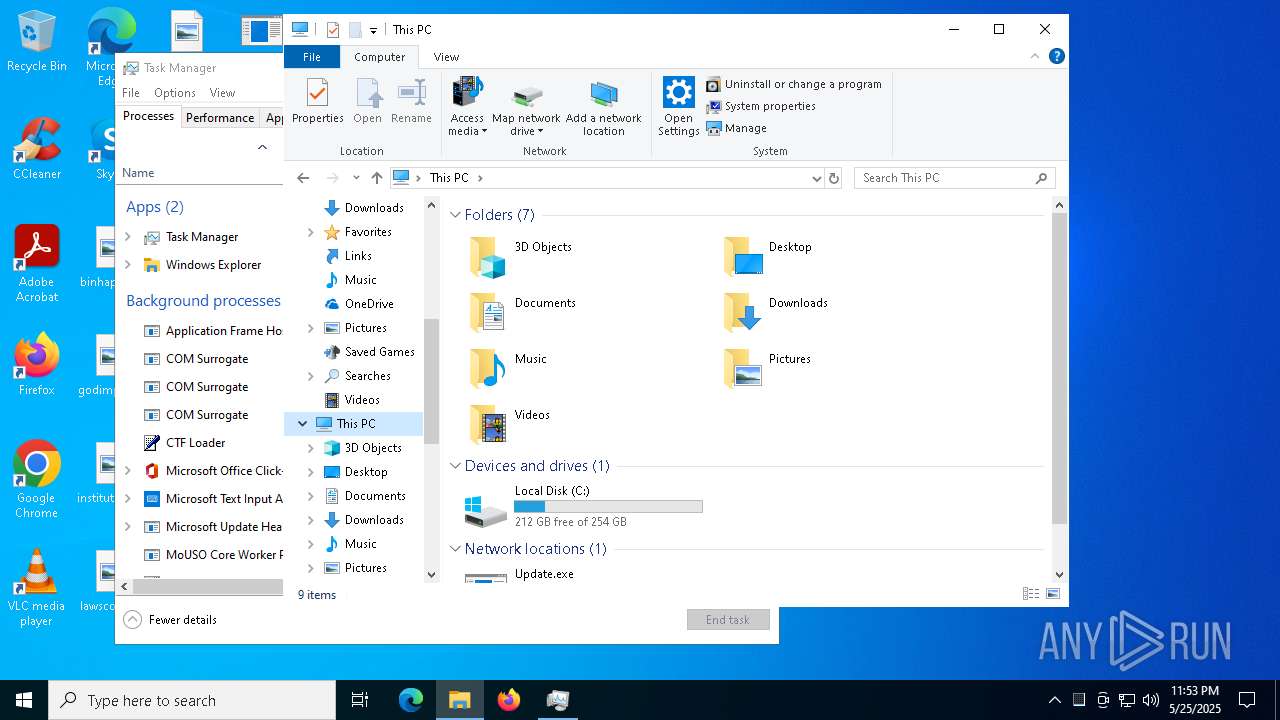Click Manage in System group
This screenshot has height=720, width=1280.
pyautogui.click(x=737, y=128)
